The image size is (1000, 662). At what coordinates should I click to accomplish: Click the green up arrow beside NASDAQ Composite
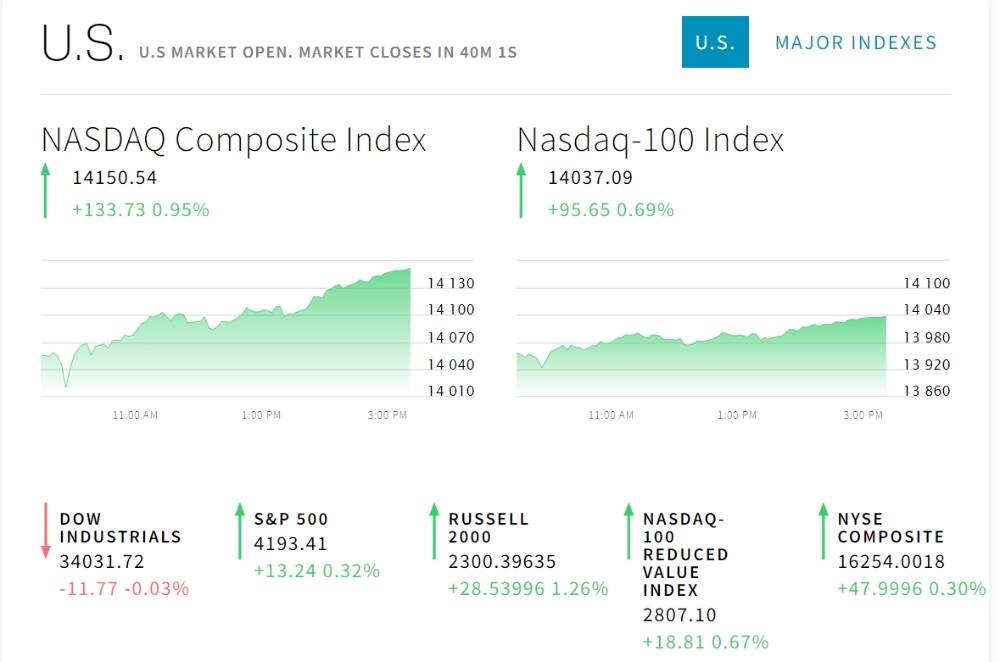point(45,191)
